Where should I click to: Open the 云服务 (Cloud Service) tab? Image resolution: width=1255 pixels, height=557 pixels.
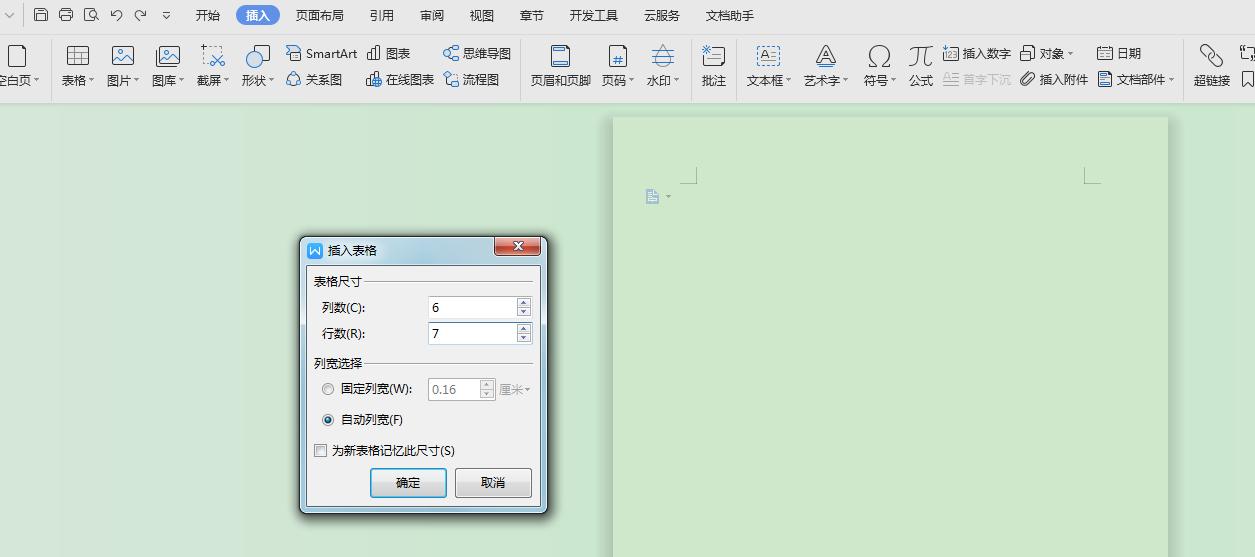(x=662, y=15)
